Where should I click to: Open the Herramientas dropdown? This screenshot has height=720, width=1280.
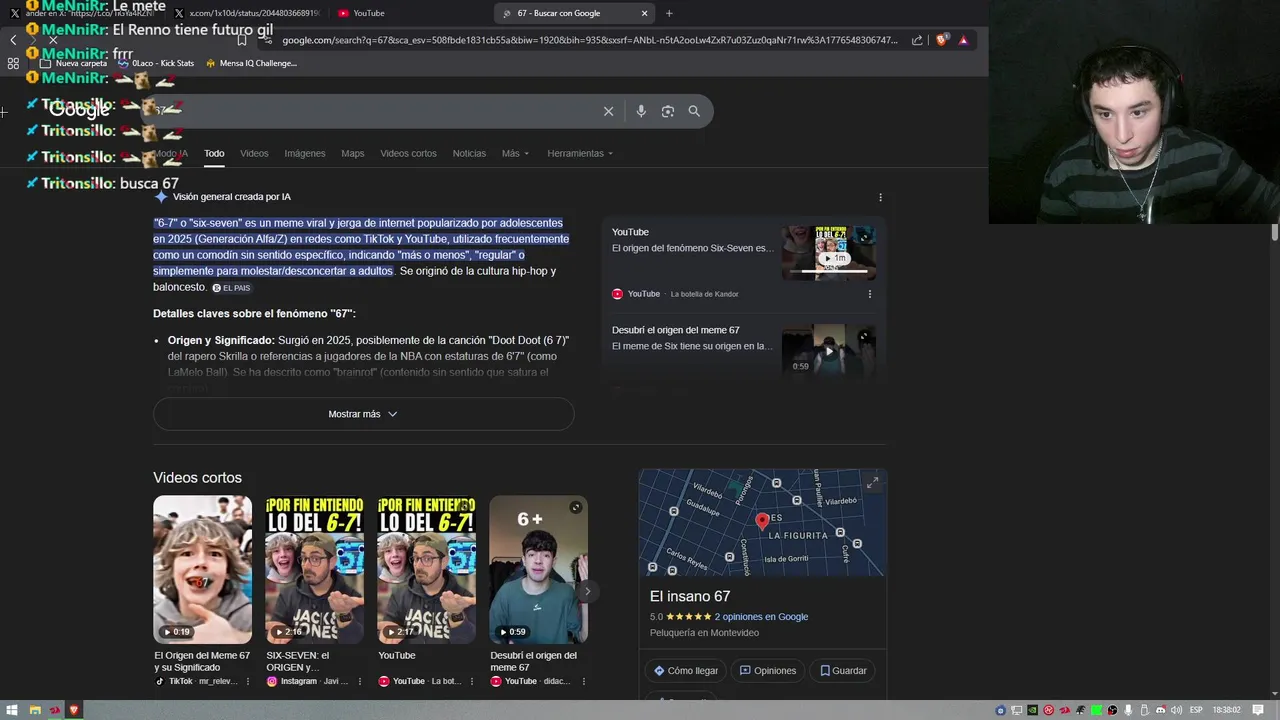pos(580,153)
